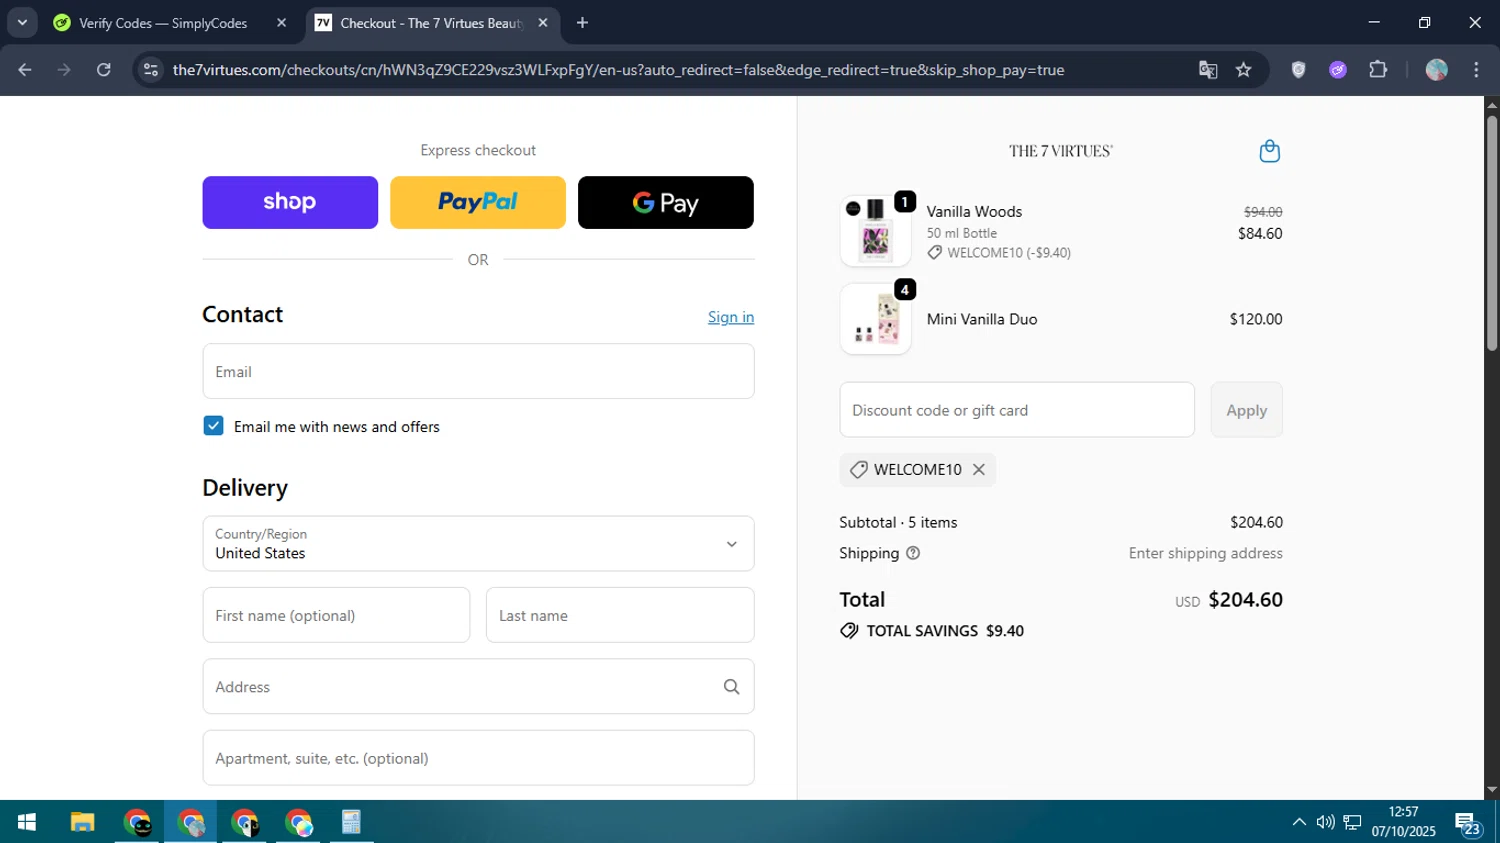This screenshot has width=1500, height=843.
Task: Click the Mini Vanilla Duo product thumbnail
Action: pyautogui.click(x=875, y=319)
